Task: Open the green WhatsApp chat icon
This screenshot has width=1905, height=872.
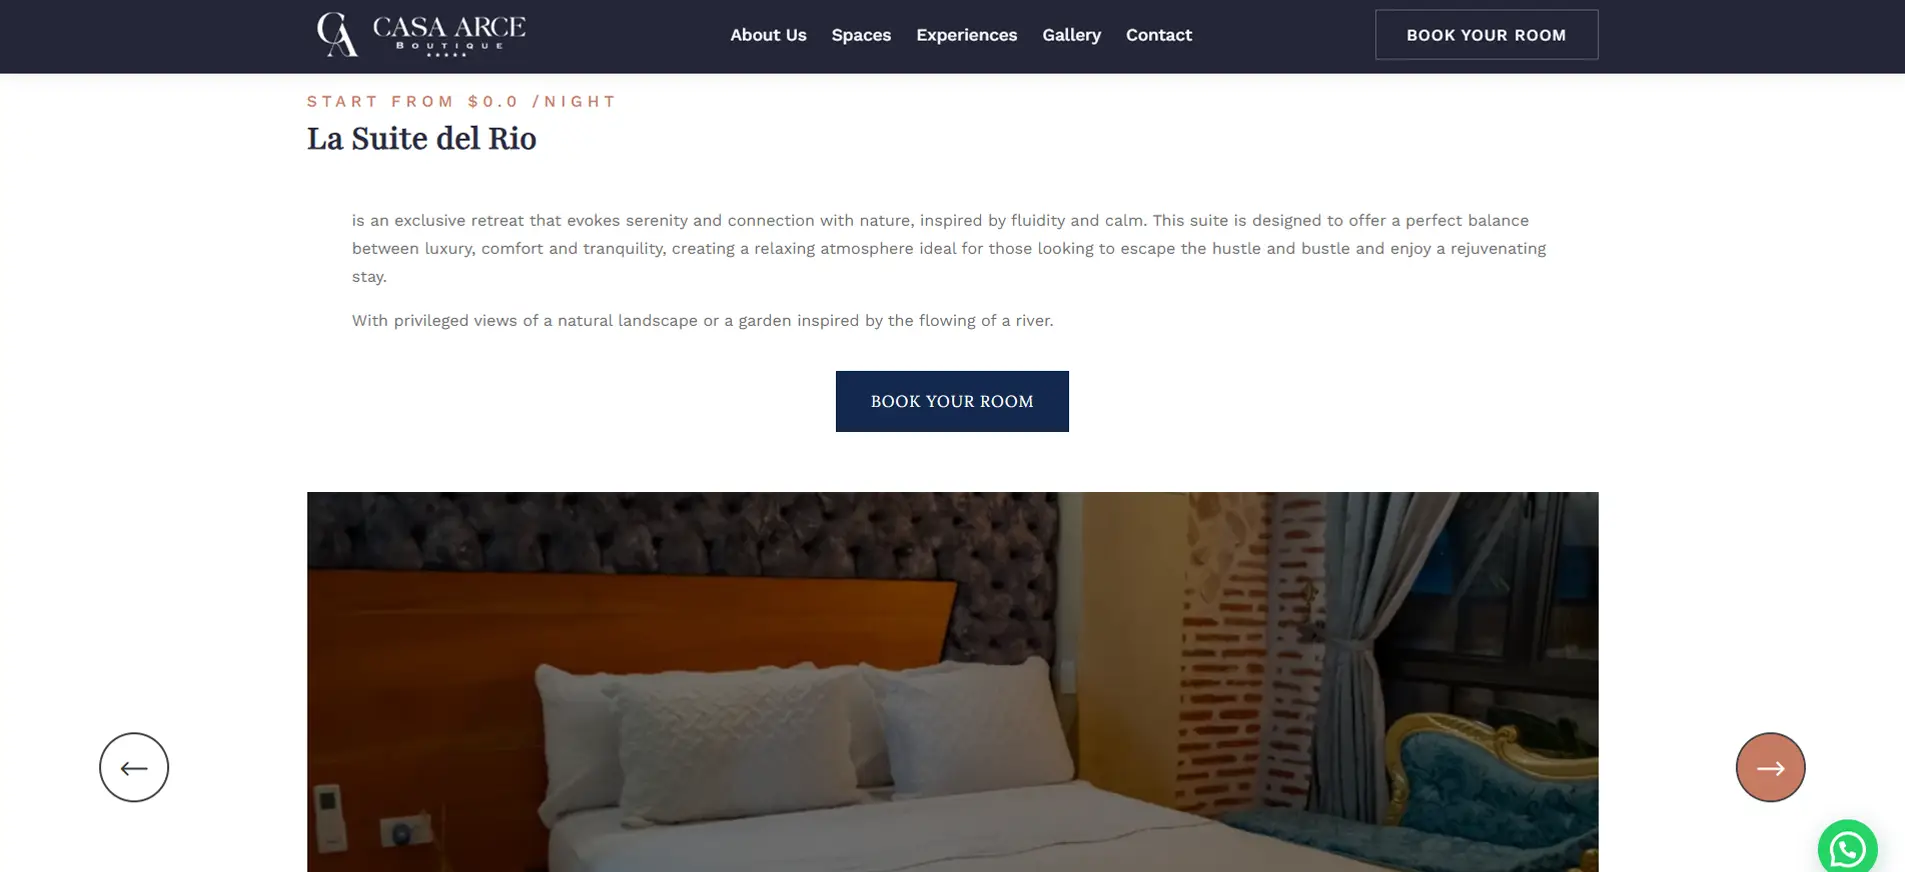Action: point(1847,848)
